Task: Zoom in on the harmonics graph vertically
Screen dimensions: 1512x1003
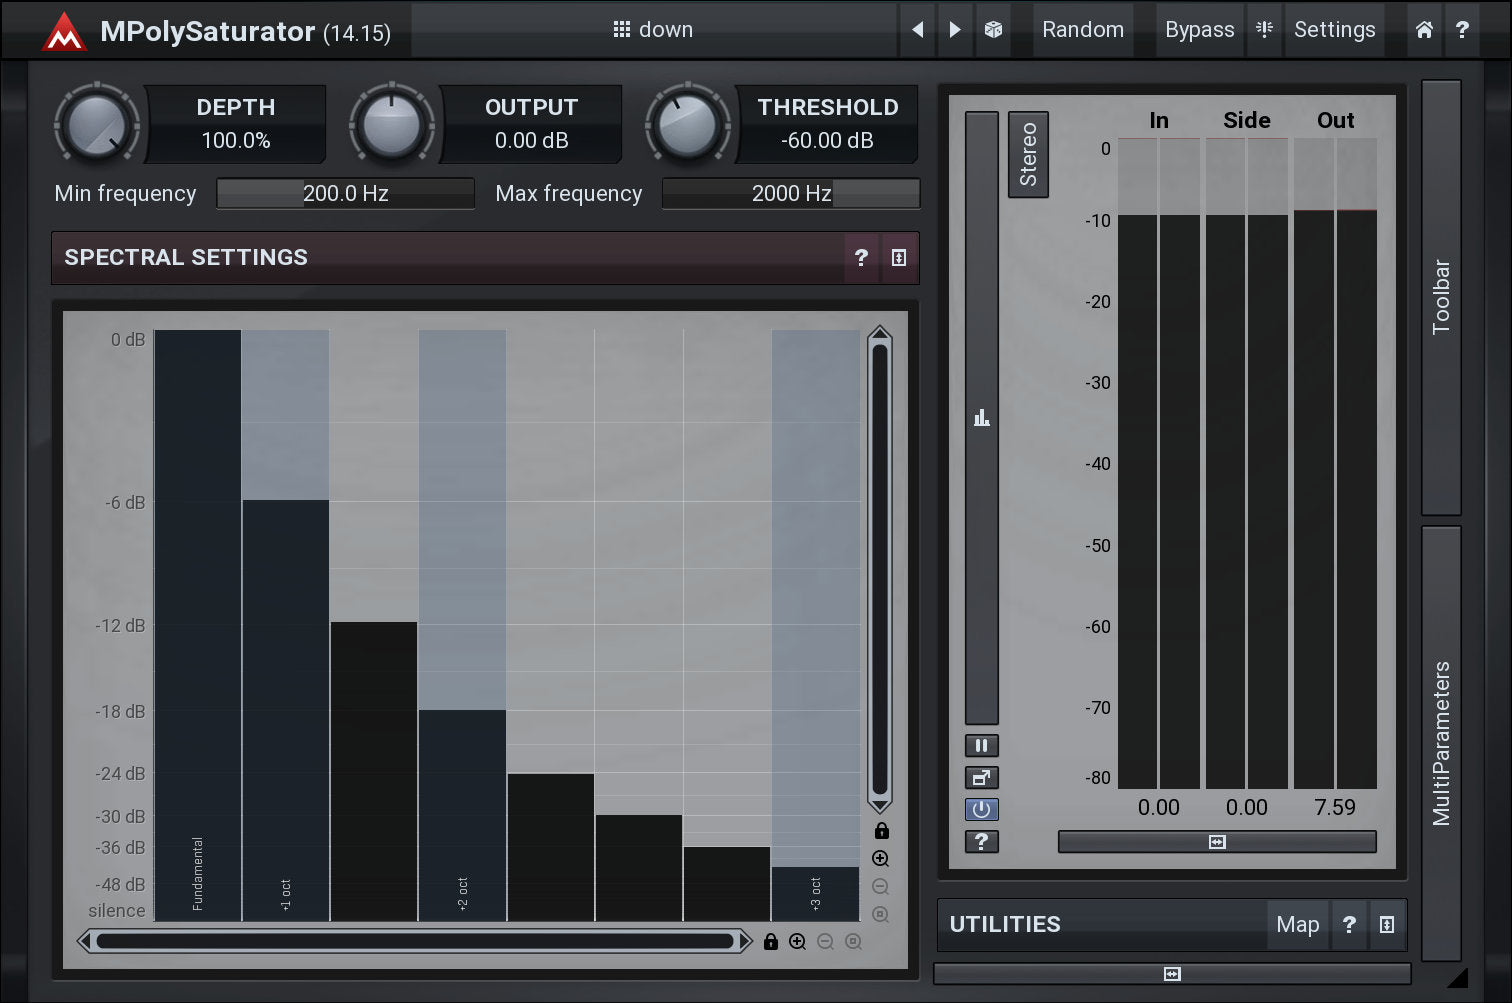Action: [x=880, y=859]
